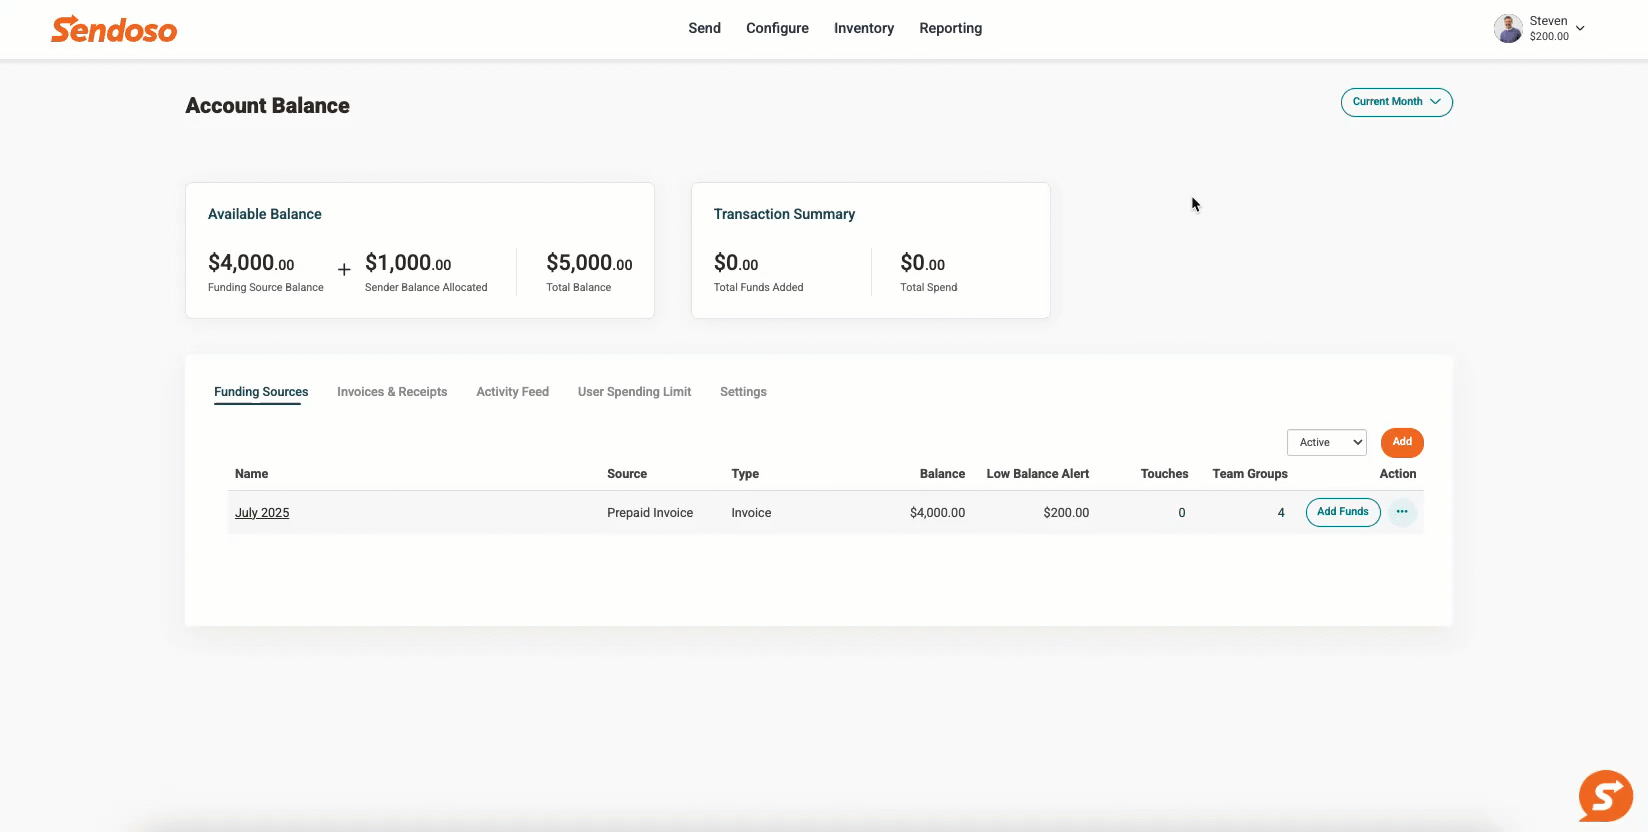Screen dimensions: 1648x832
Task: Click the $4,000.00 balance table cell
Action: [937, 513]
